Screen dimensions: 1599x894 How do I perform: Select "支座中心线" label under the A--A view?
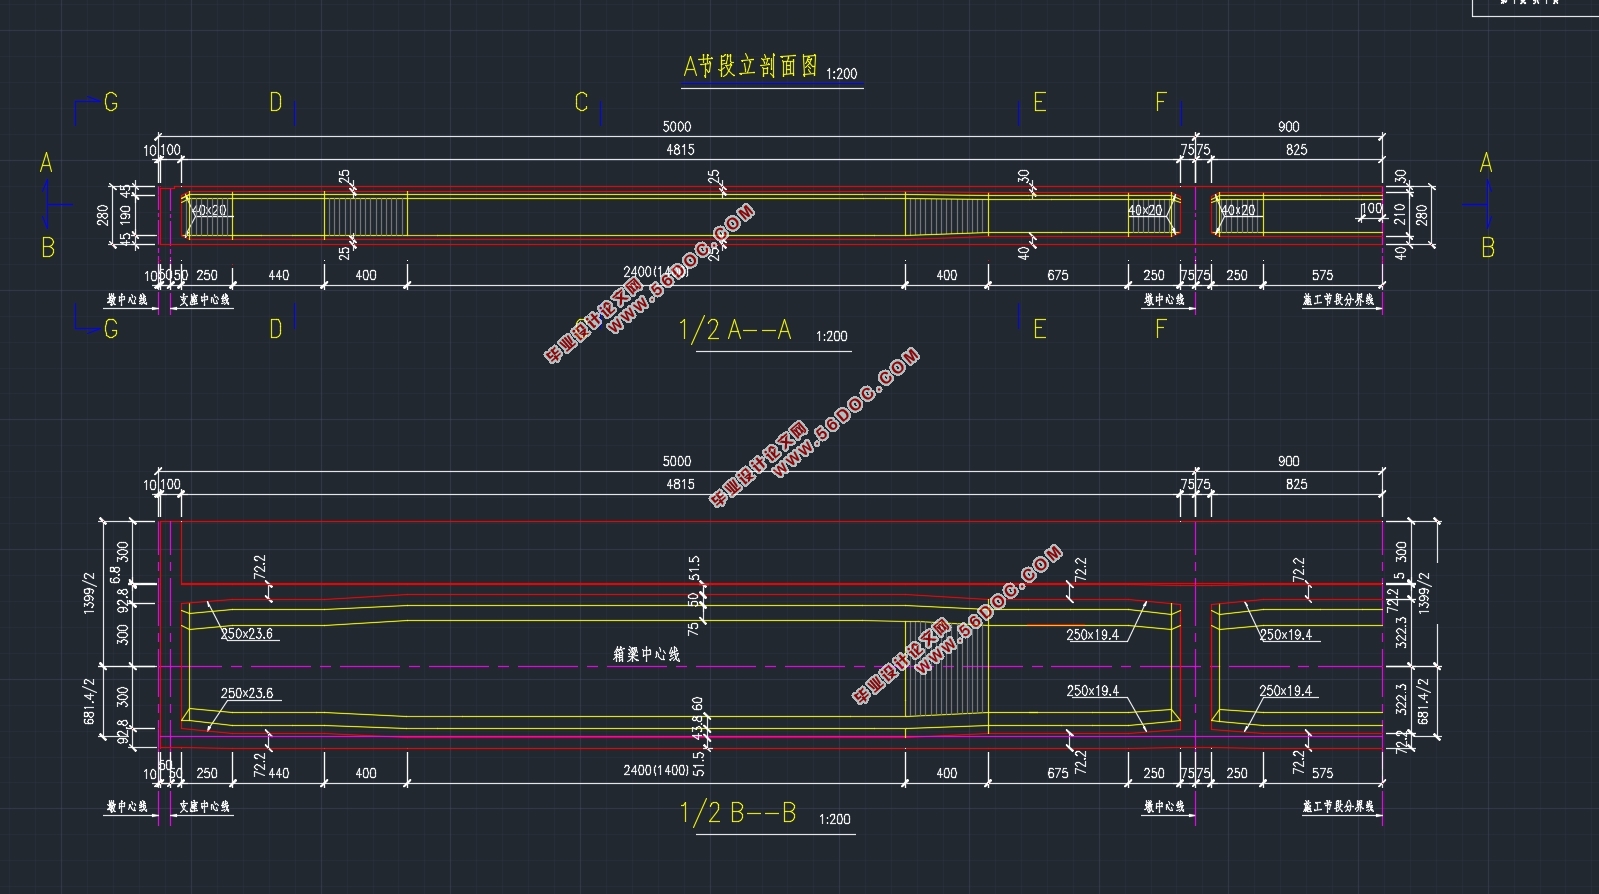(205, 299)
